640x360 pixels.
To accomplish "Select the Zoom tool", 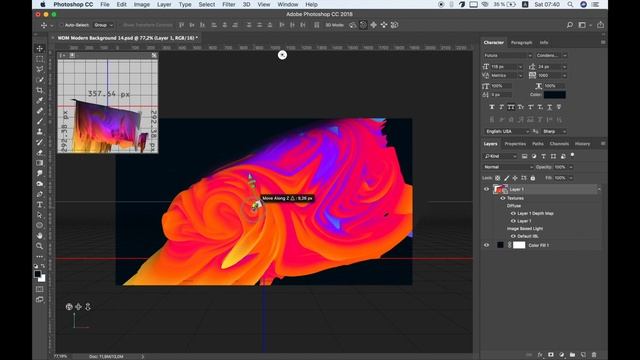I will click(x=40, y=246).
